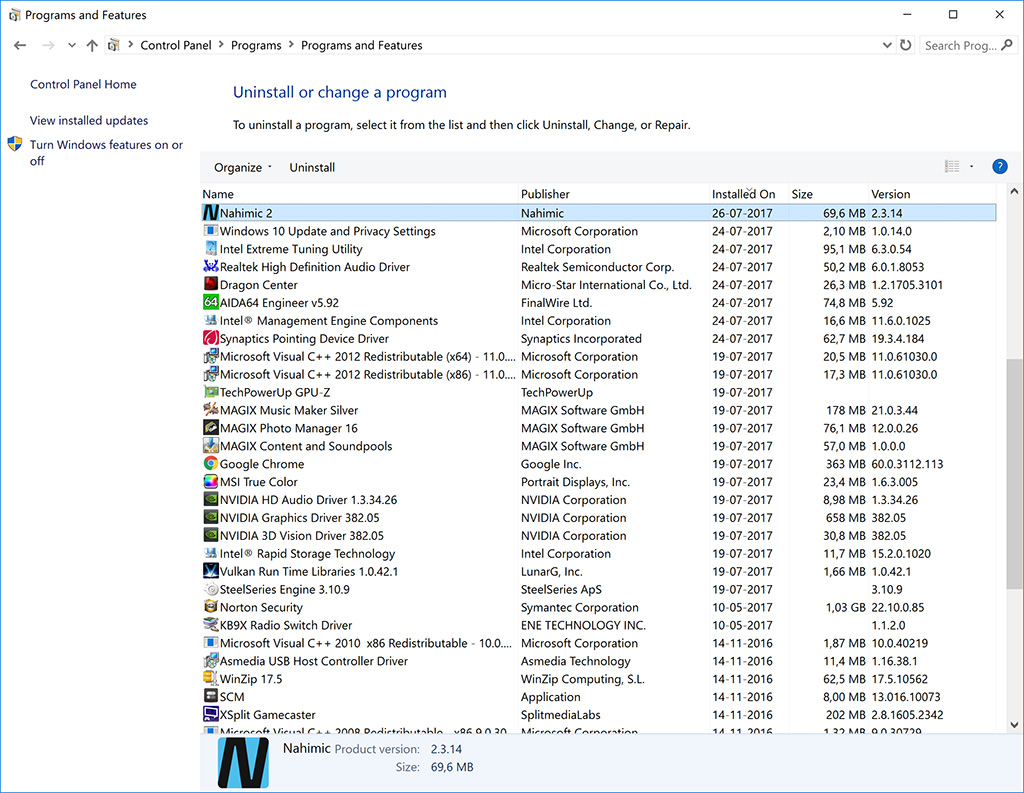Viewport: 1024px width, 793px height.
Task: Click the AIDA64 Engineer green icon
Action: 211,303
